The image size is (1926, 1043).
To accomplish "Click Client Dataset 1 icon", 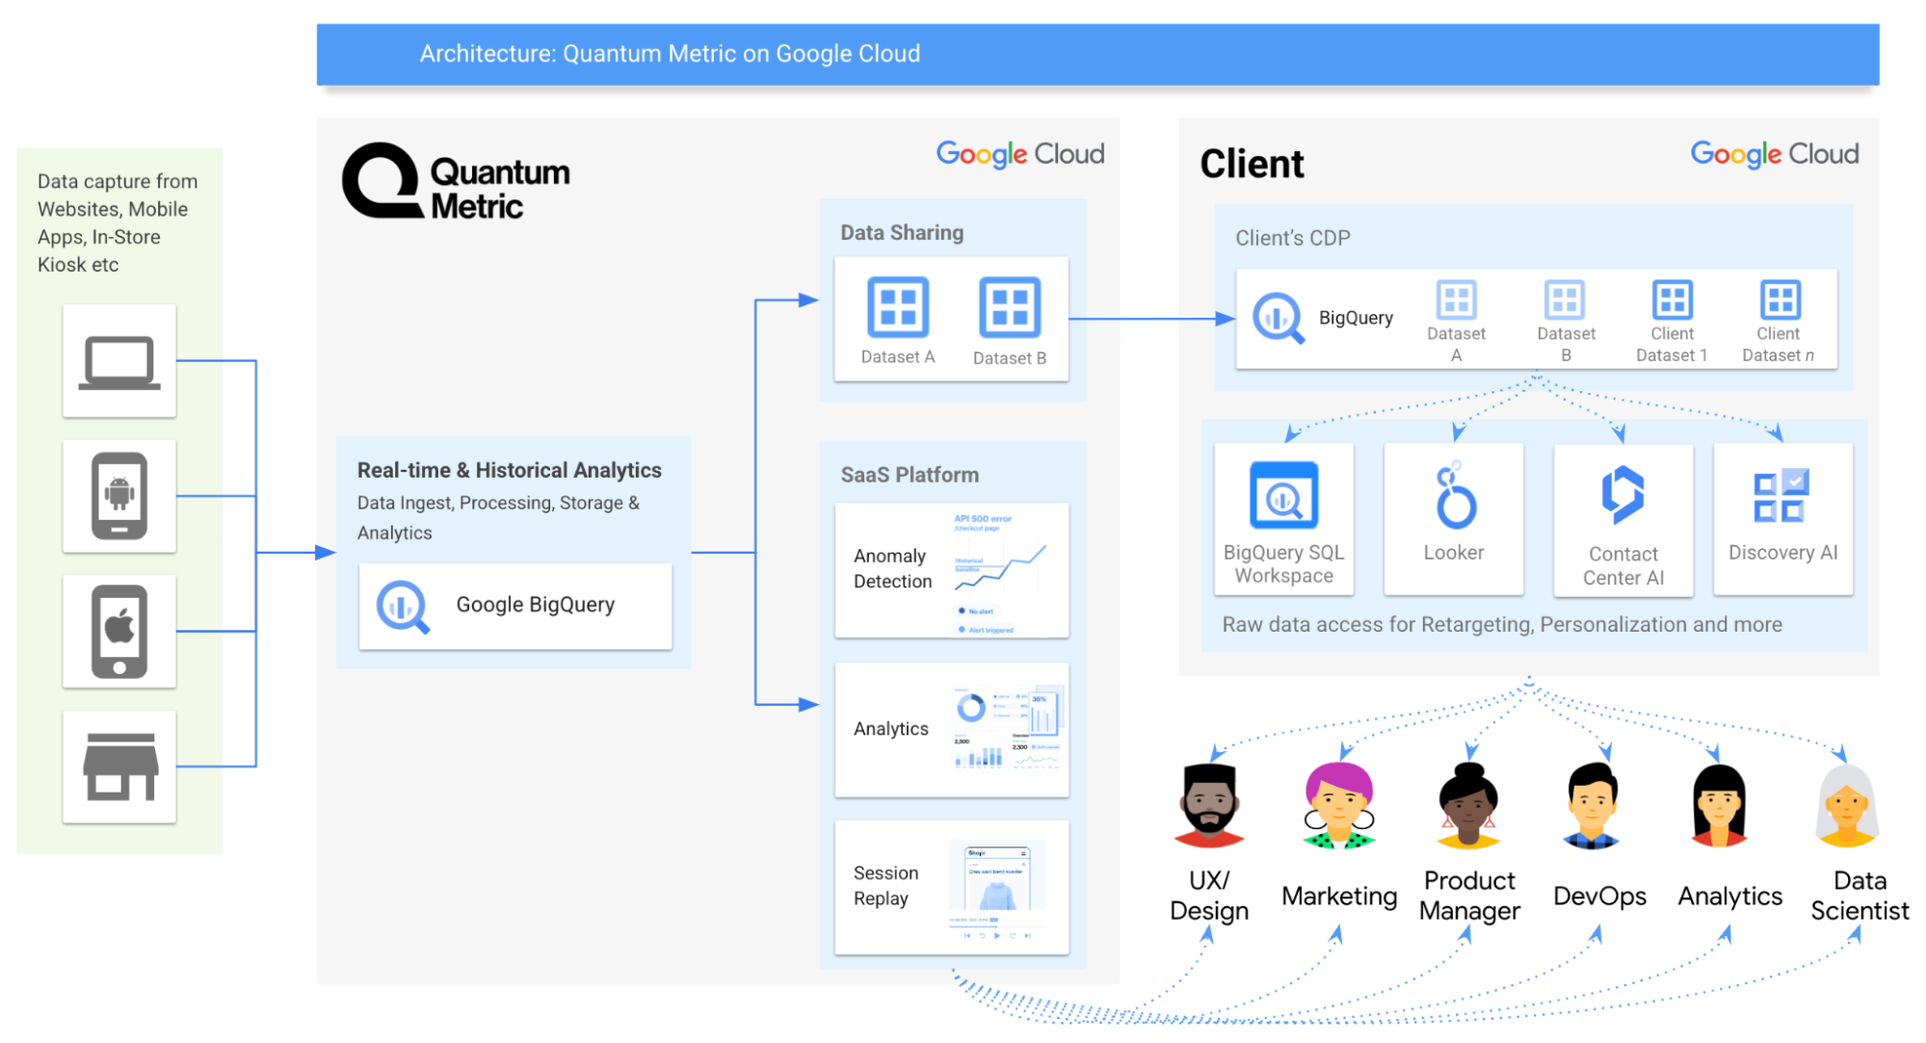I will (x=1671, y=300).
